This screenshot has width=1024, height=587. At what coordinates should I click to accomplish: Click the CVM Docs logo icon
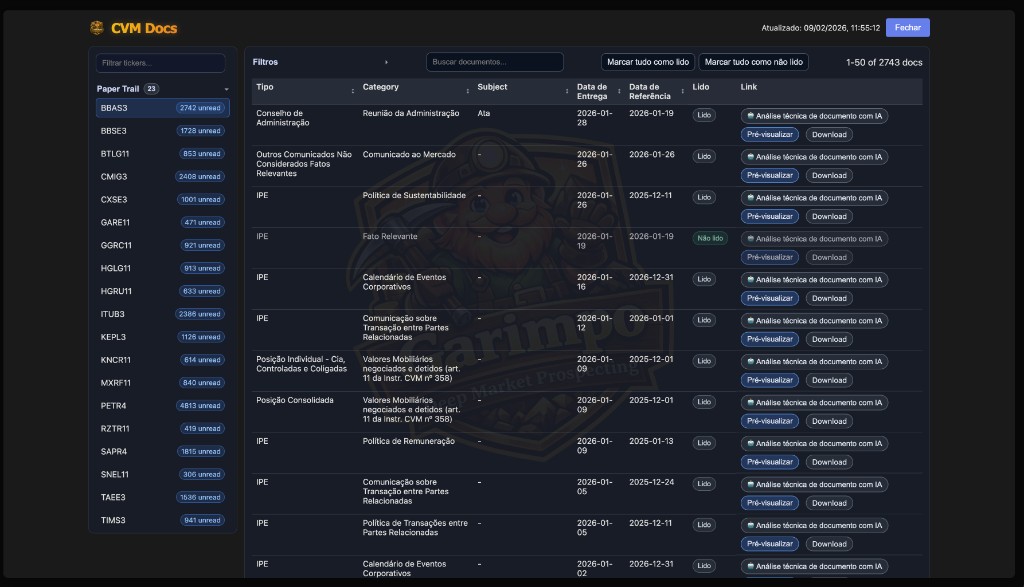pyautogui.click(x=97, y=28)
